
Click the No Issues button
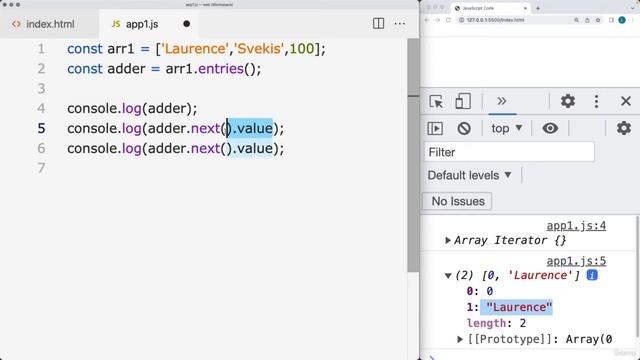click(458, 201)
